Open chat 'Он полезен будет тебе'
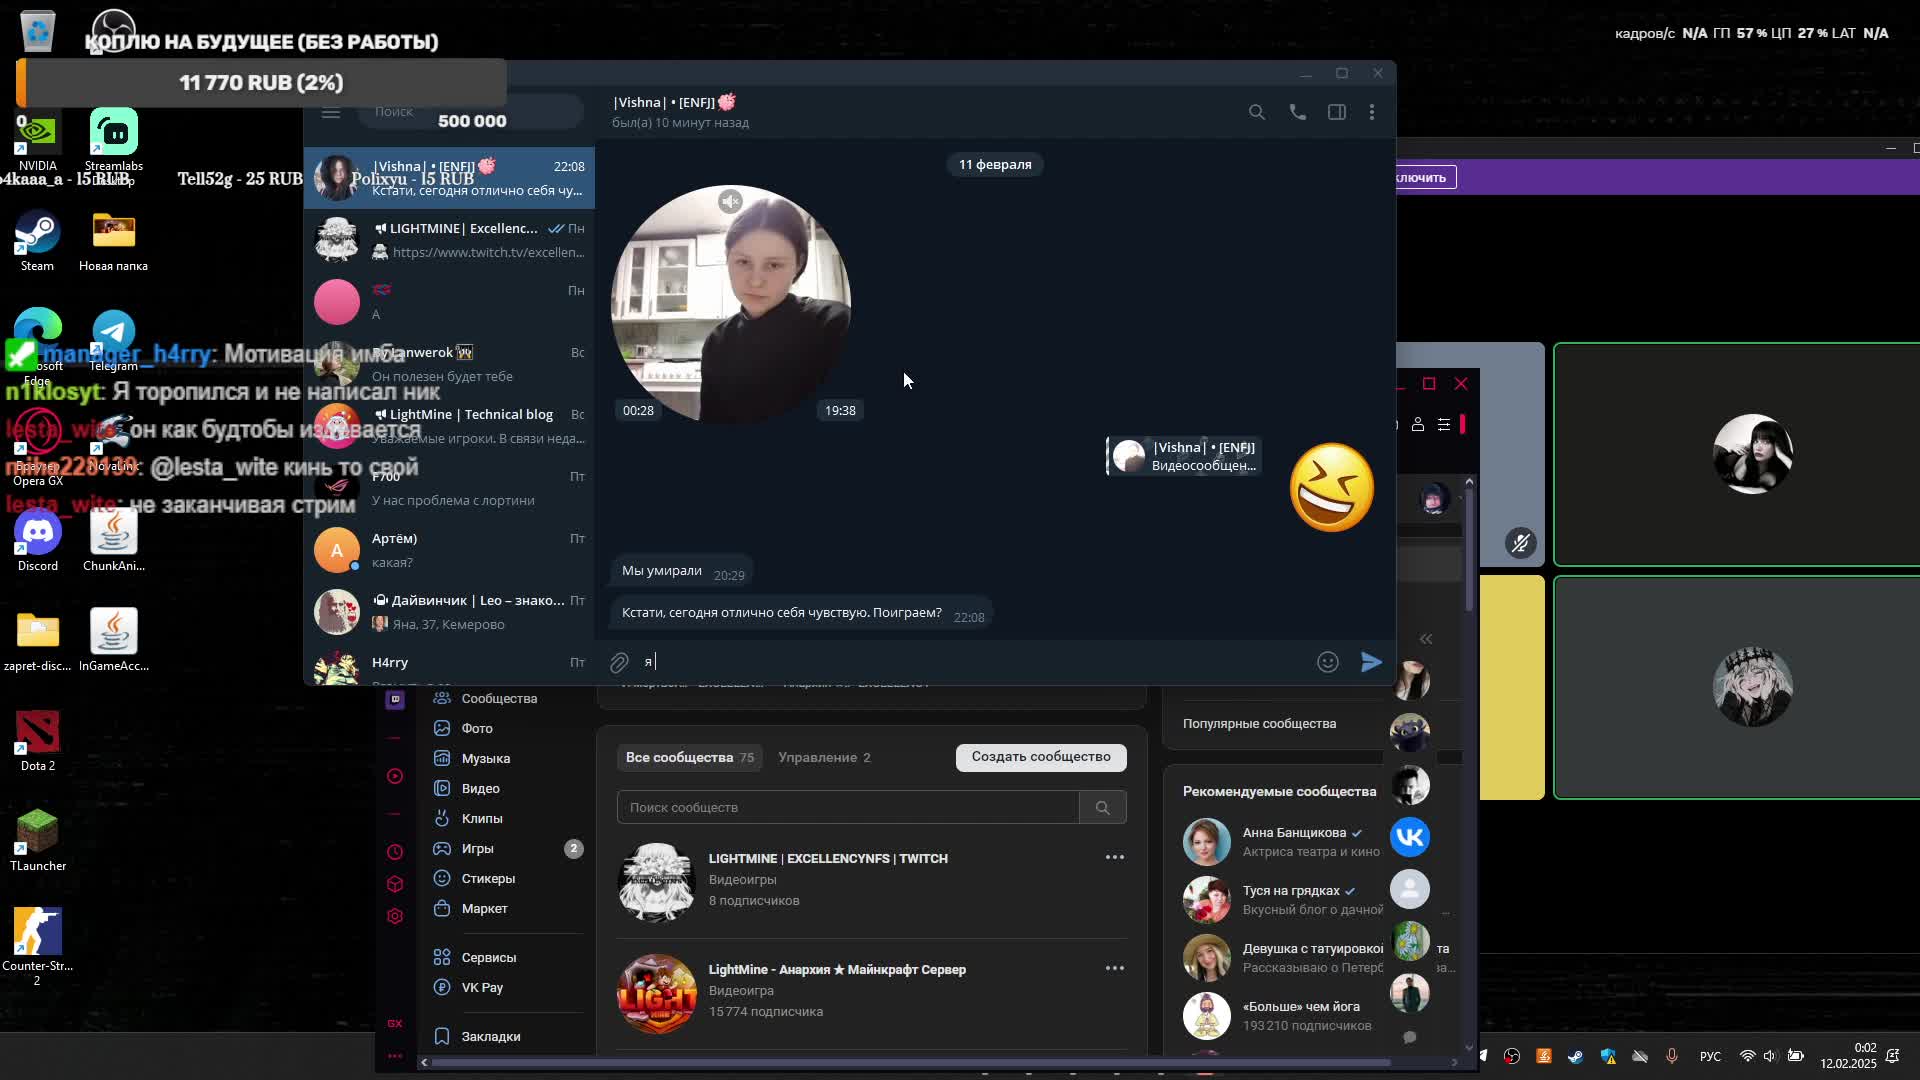1920x1080 pixels. (x=449, y=364)
